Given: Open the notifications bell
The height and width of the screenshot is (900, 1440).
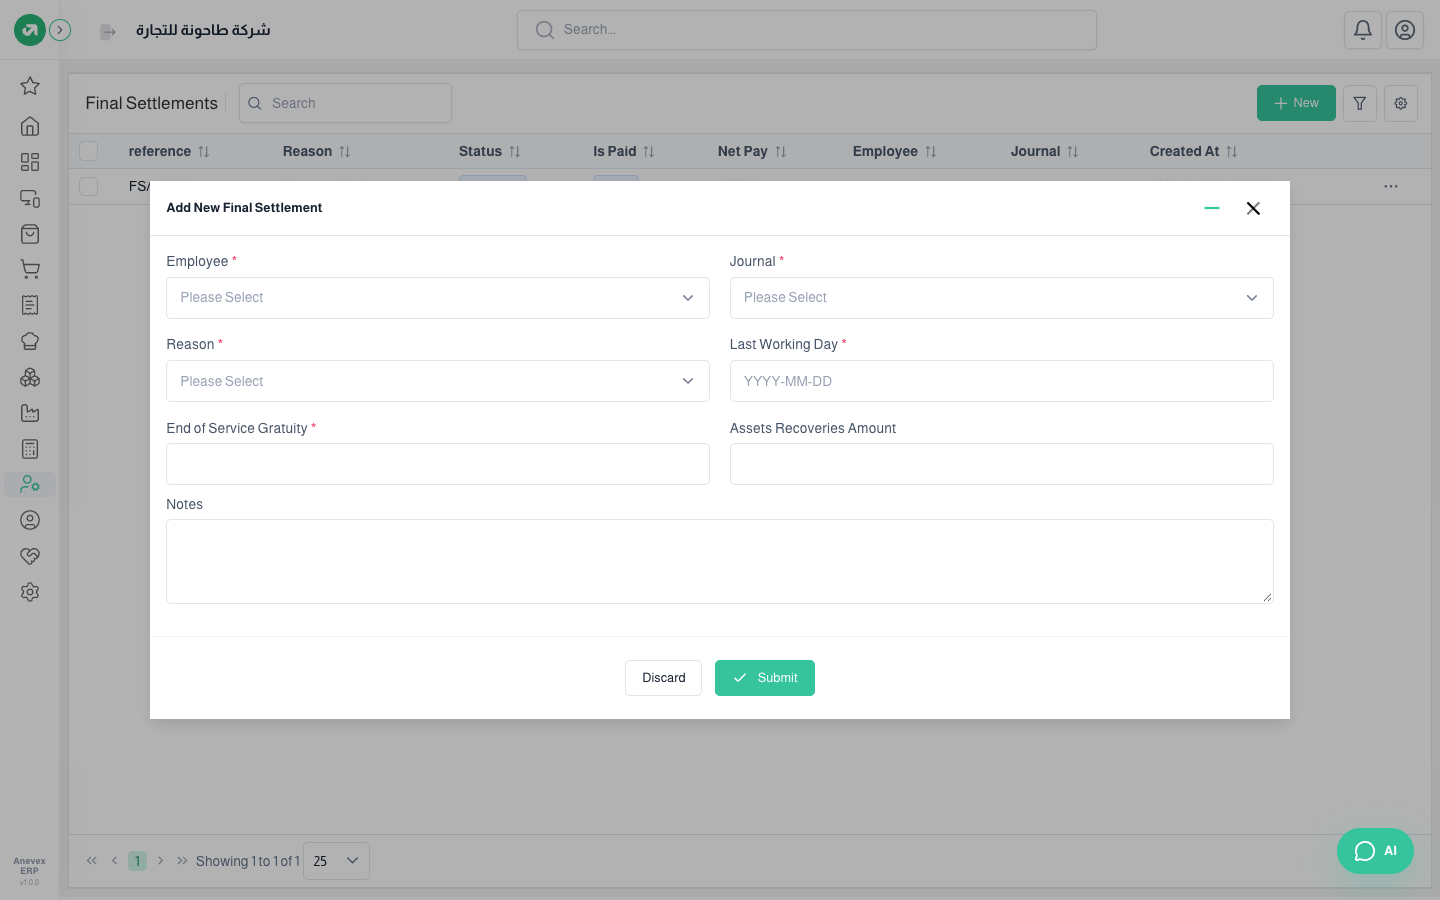Looking at the screenshot, I should click(x=1363, y=30).
